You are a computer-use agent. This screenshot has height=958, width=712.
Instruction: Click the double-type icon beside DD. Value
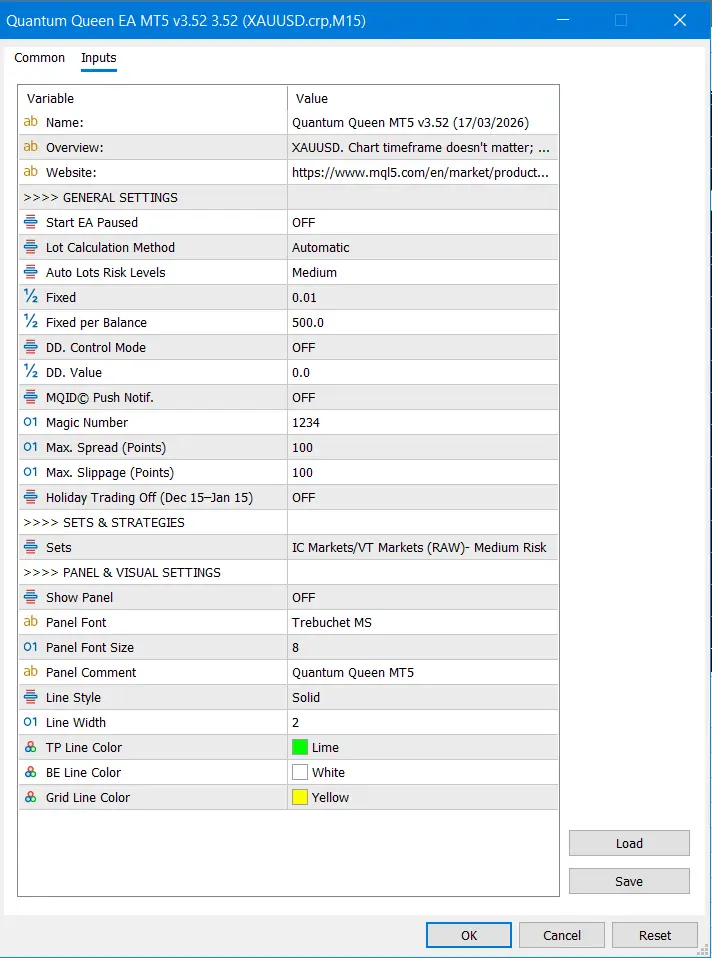click(31, 373)
